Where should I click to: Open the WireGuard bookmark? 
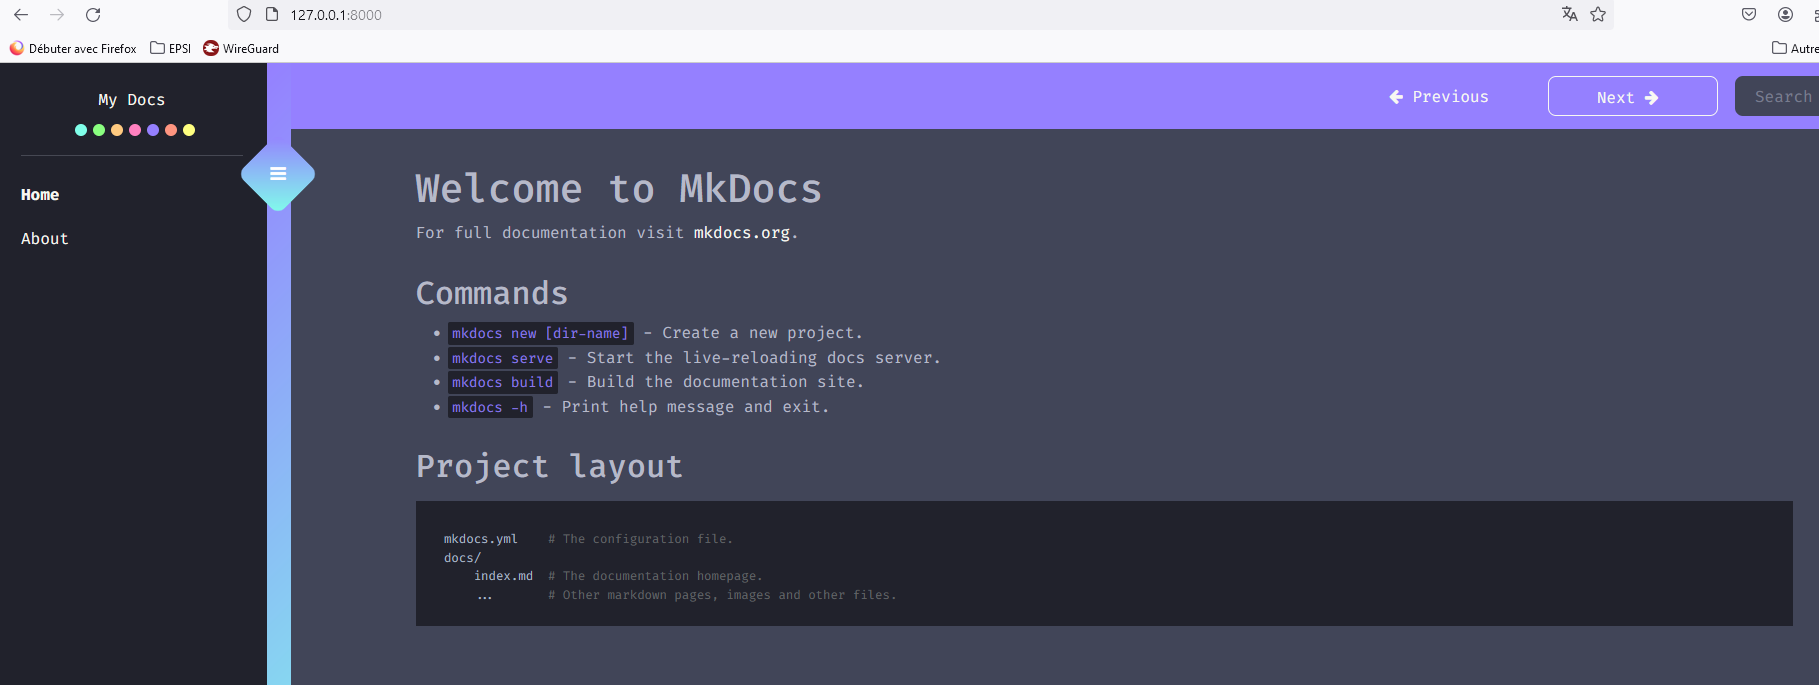(241, 48)
